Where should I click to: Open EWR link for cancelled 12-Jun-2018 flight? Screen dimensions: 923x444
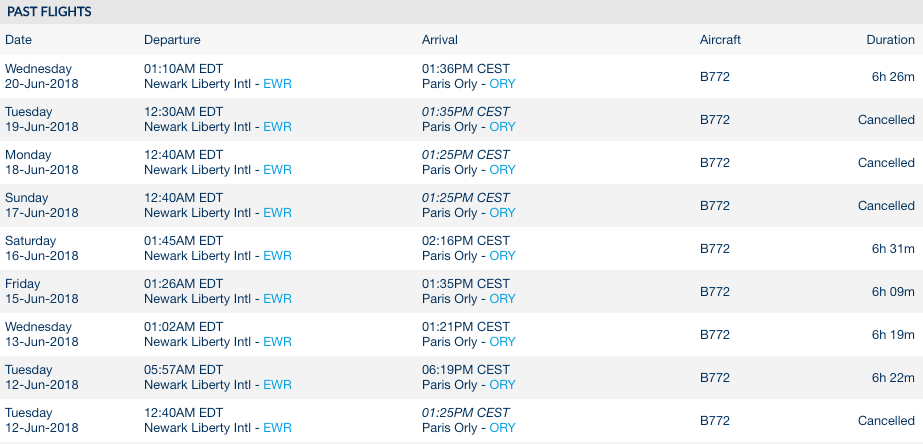tap(277, 428)
